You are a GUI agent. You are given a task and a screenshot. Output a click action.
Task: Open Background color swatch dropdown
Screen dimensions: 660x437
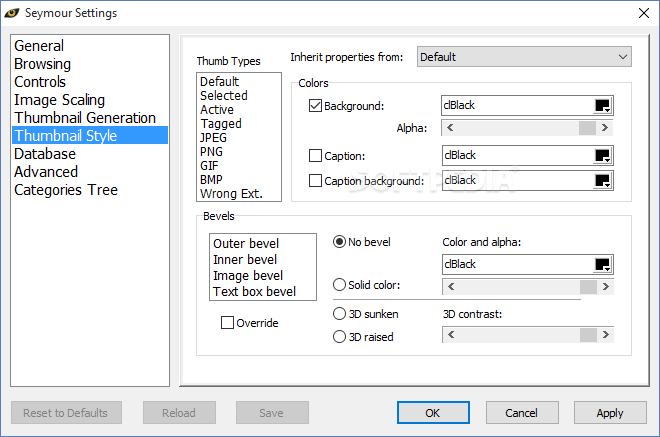coord(602,106)
